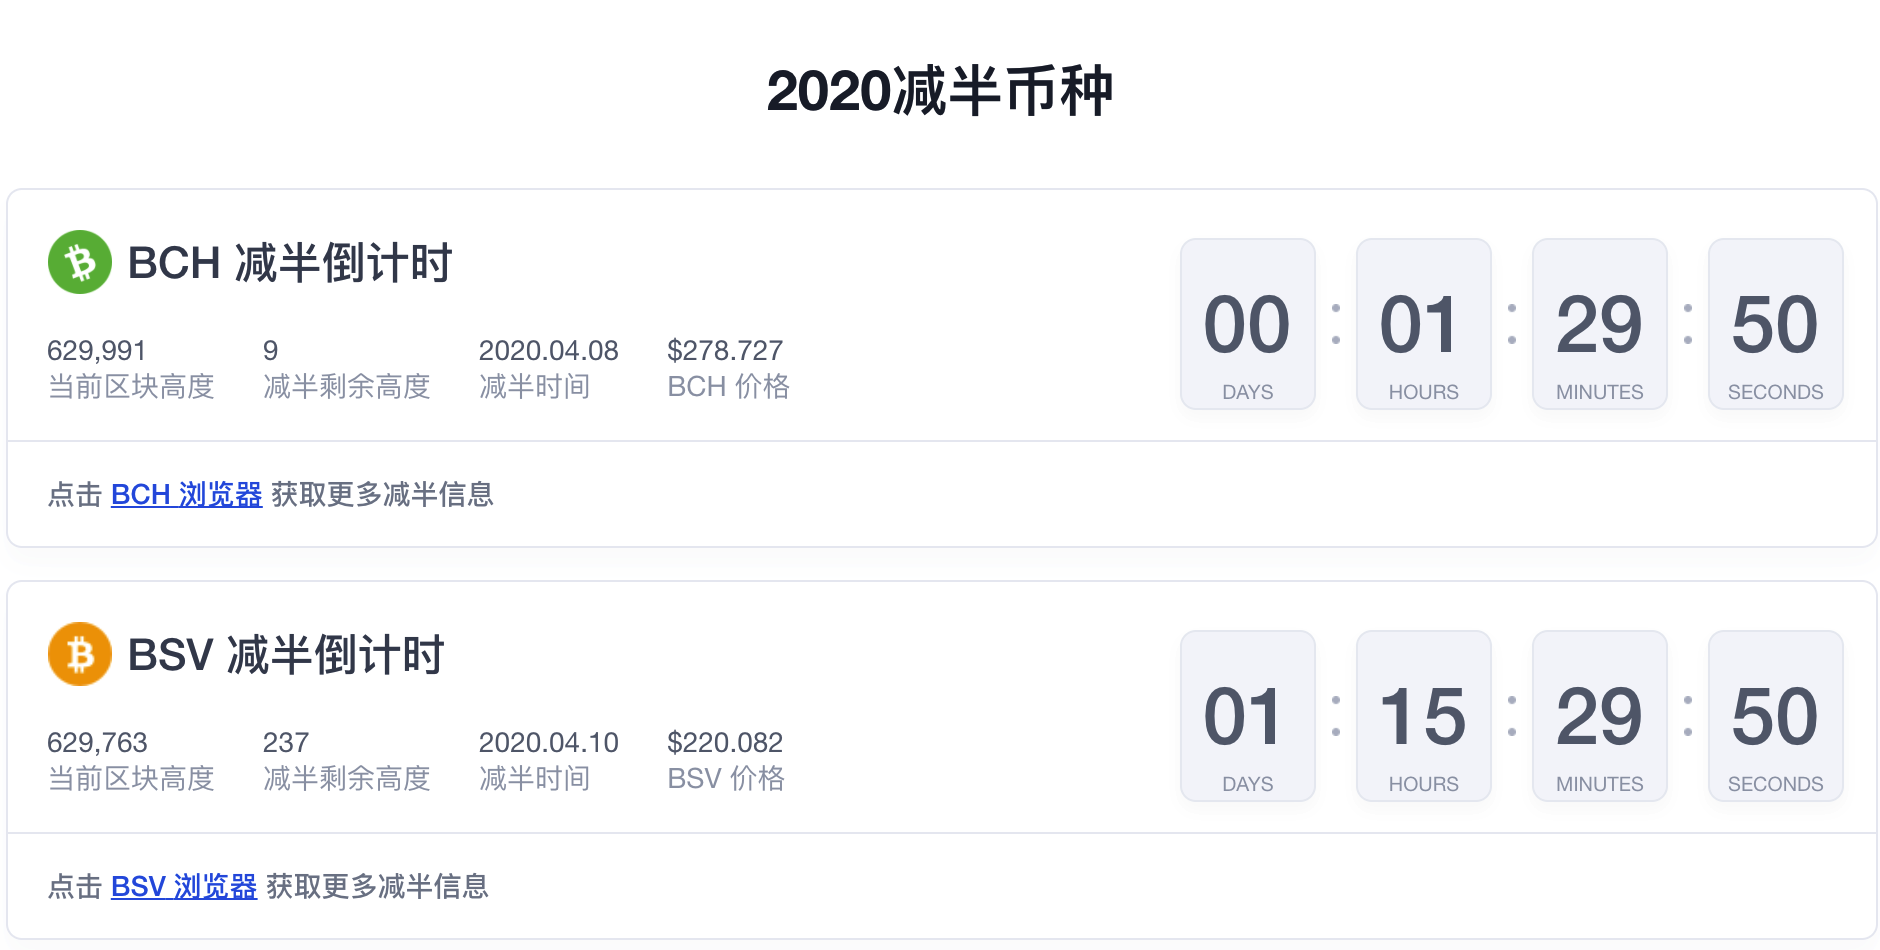
Task: Select the BSV countdown DAYS box
Action: point(1248,716)
